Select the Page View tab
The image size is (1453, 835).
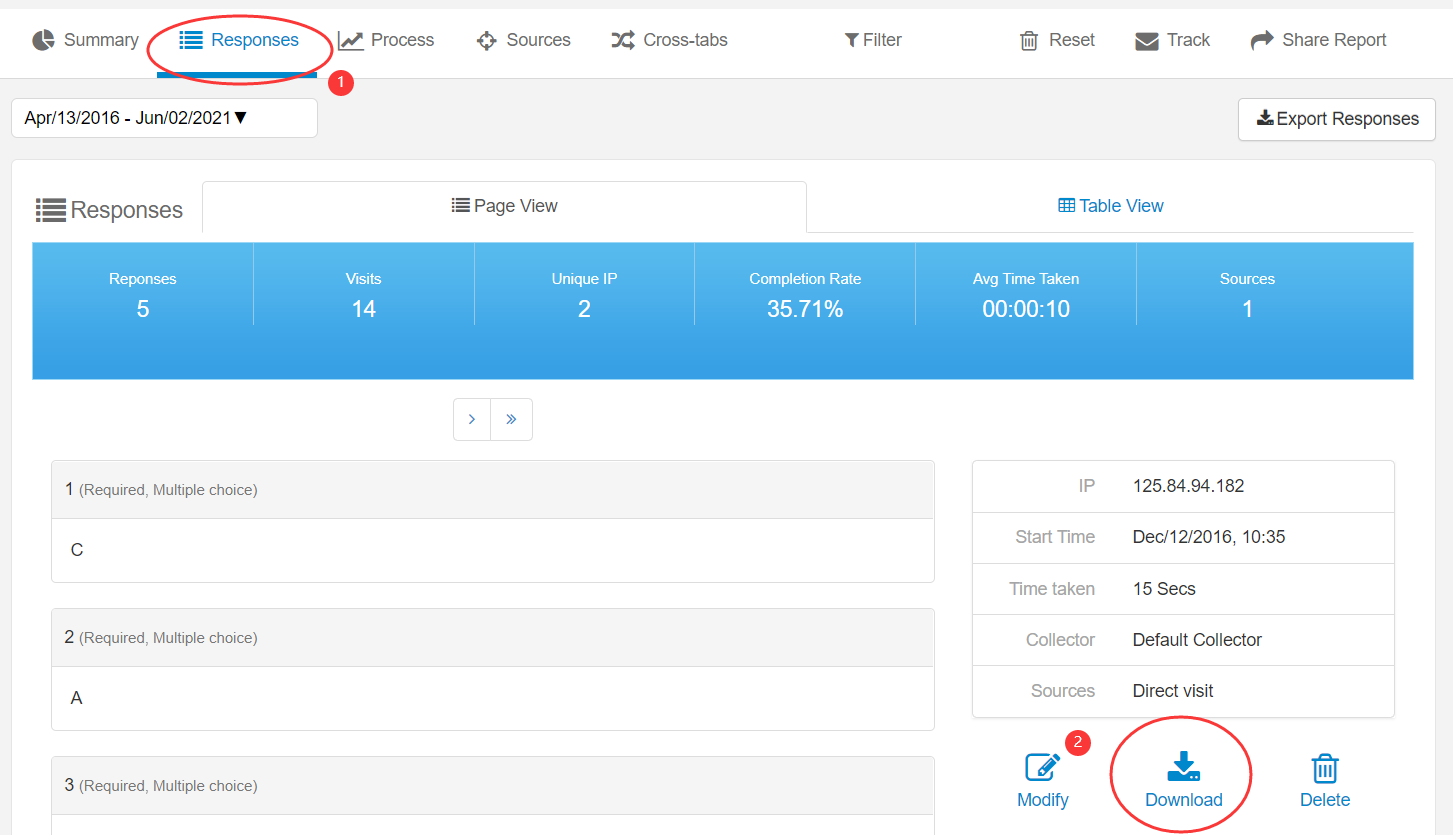pos(505,206)
